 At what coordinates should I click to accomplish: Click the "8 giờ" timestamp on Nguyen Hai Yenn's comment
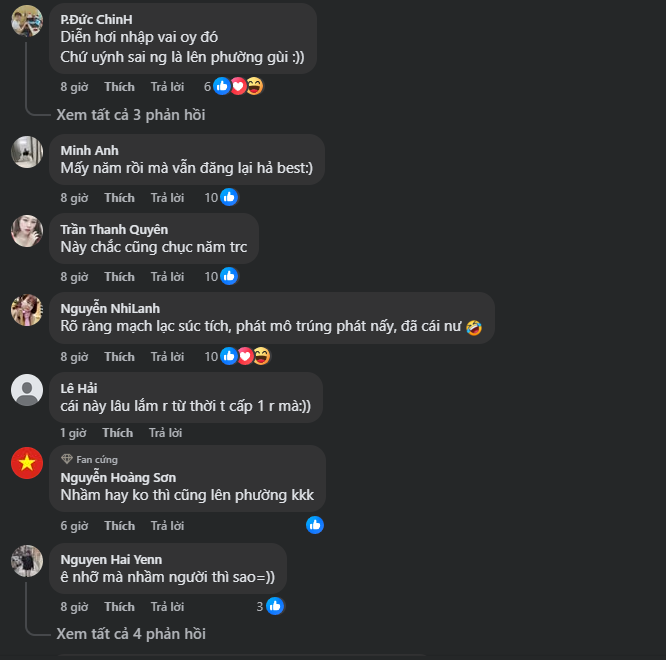pos(74,607)
